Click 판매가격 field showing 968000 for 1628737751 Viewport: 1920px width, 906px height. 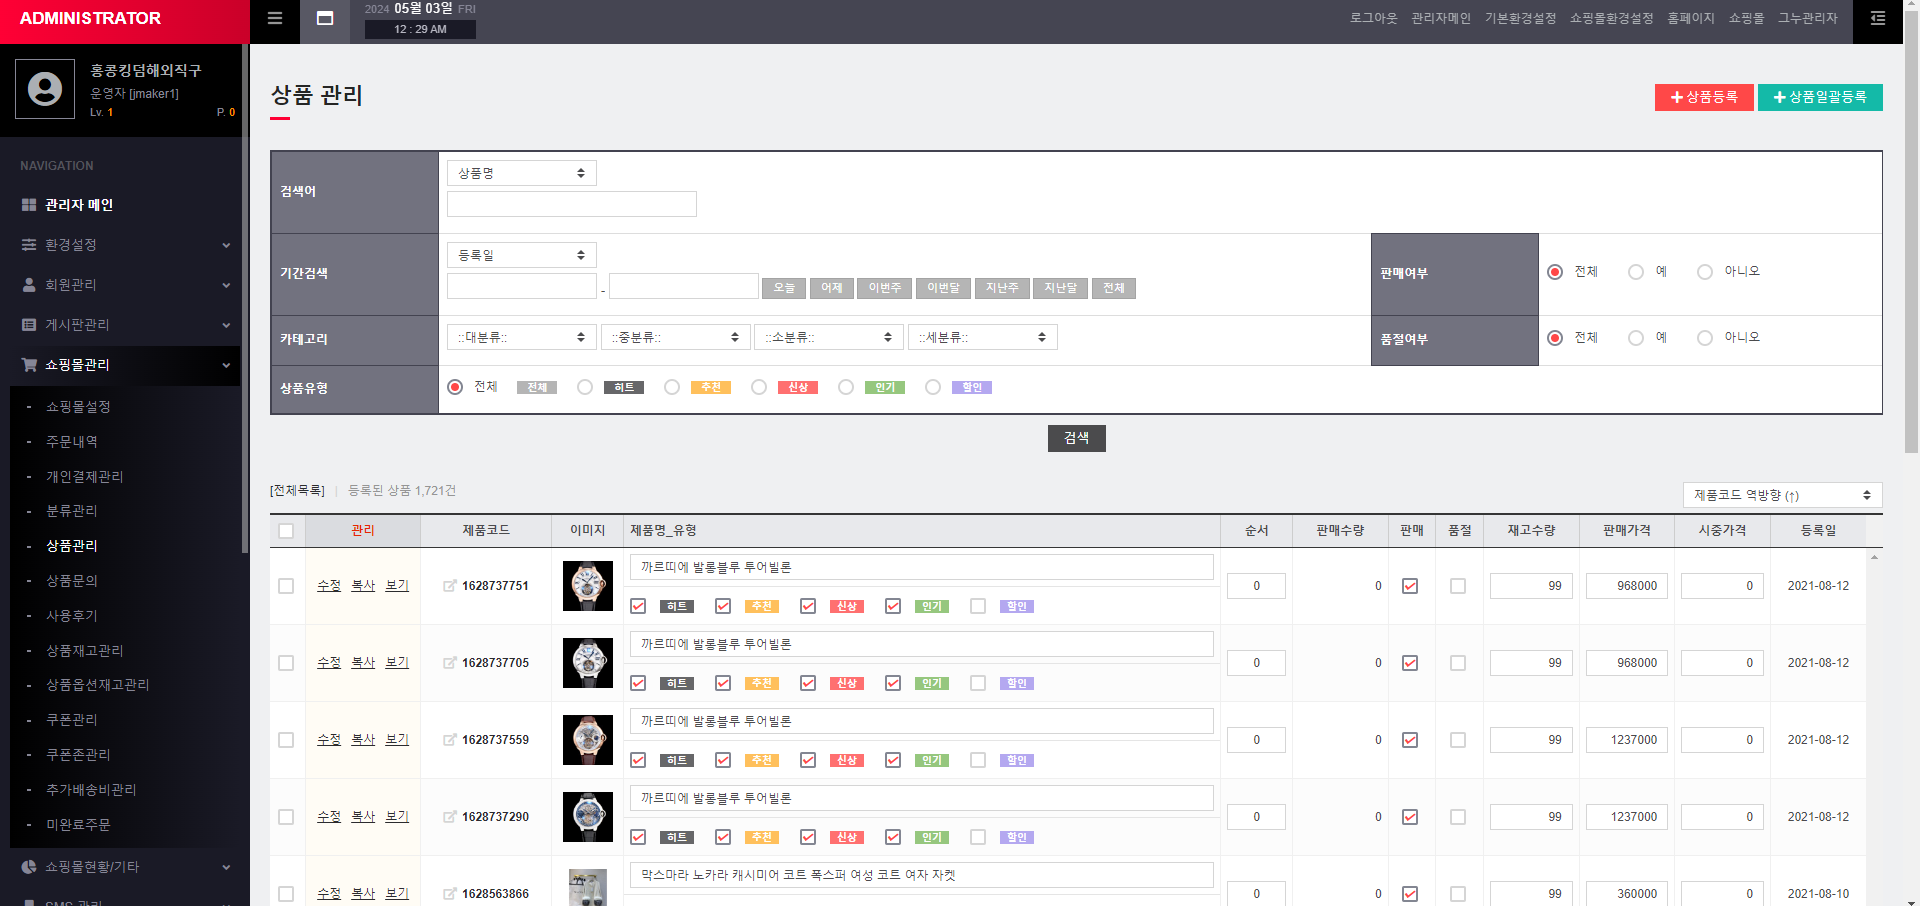[x=1627, y=586]
